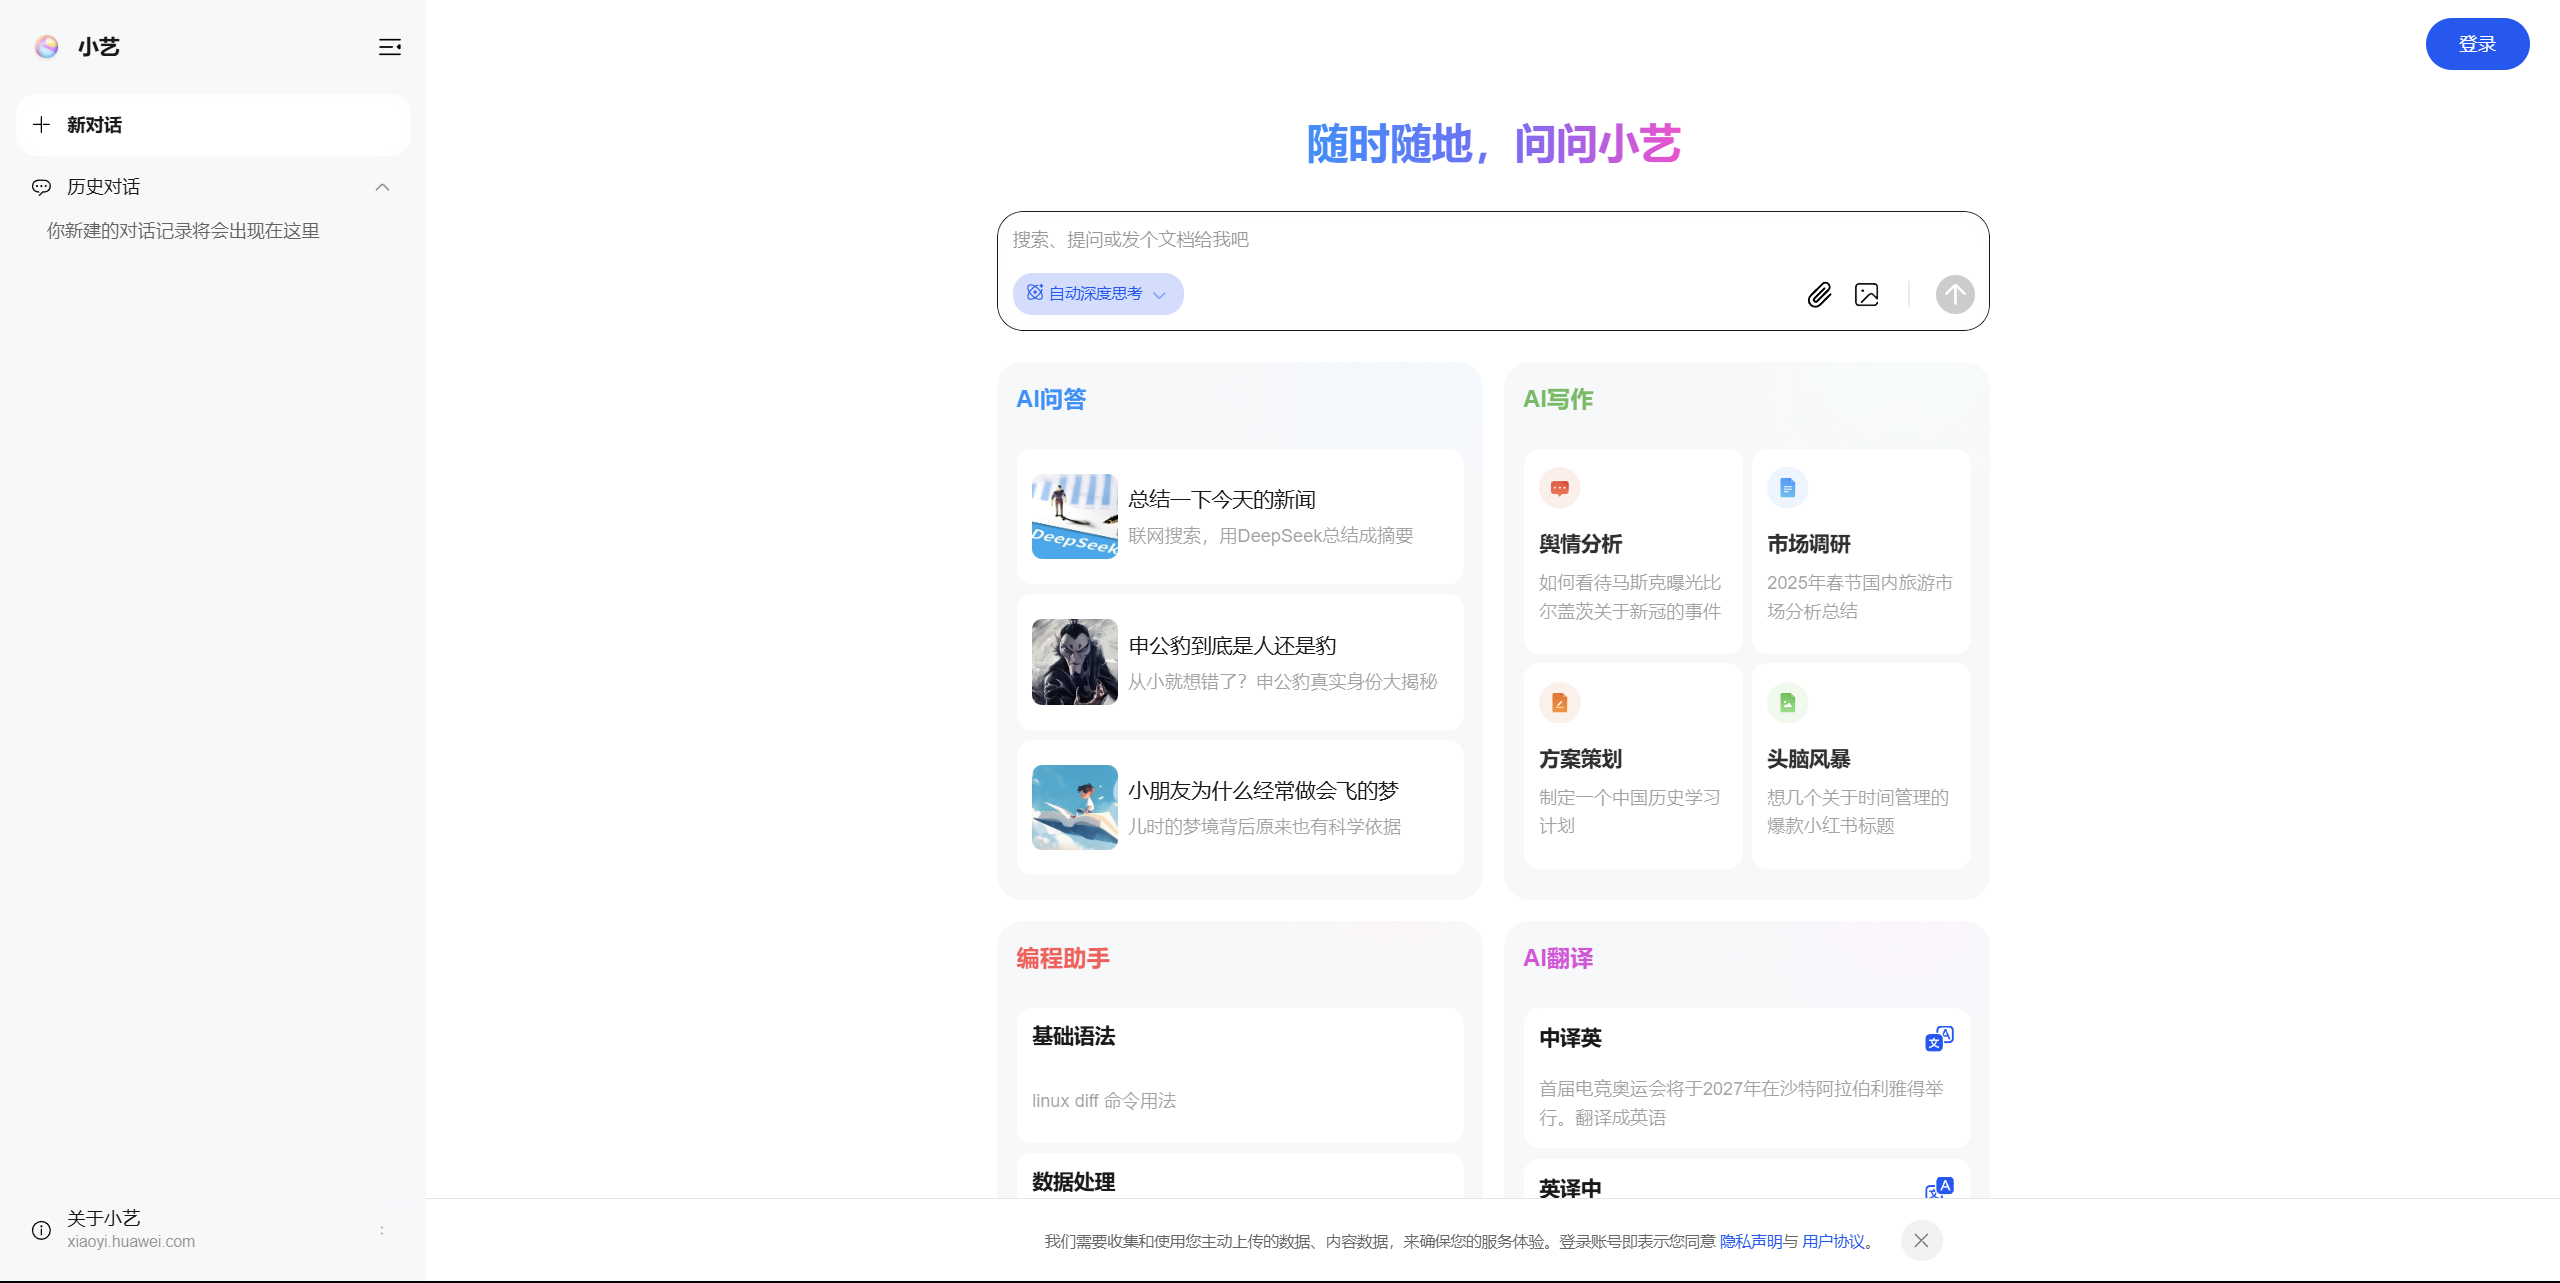The width and height of the screenshot is (2560, 1283).
Task: Open the DeepSeek news summary thumbnail
Action: click(x=1074, y=516)
